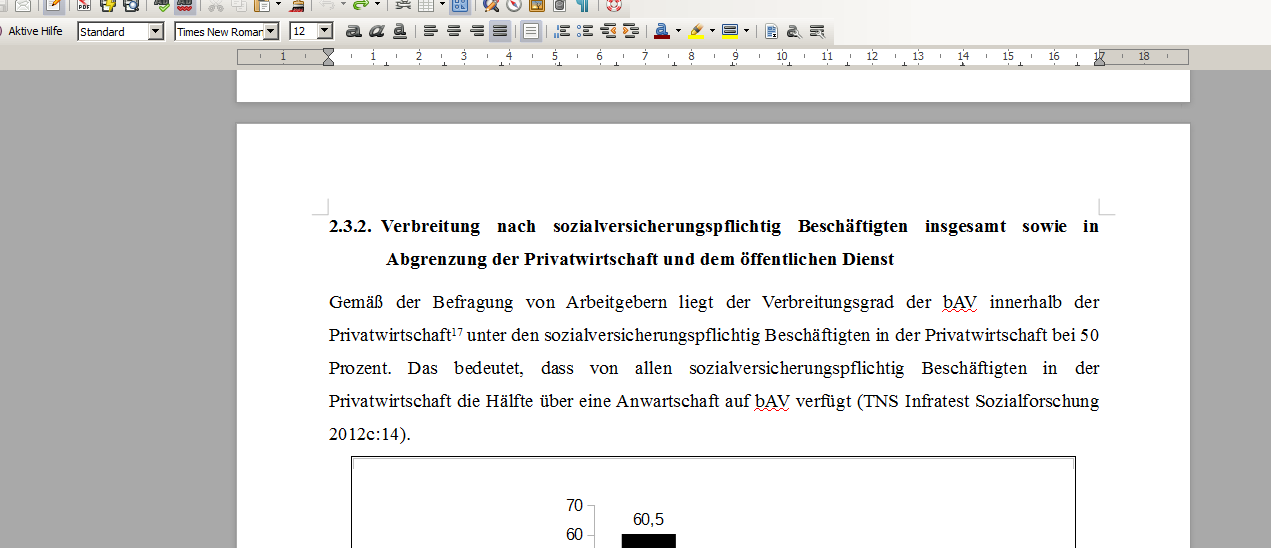Open background color dropdown arrow
Image resolution: width=1271 pixels, height=548 pixels.
click(x=746, y=31)
